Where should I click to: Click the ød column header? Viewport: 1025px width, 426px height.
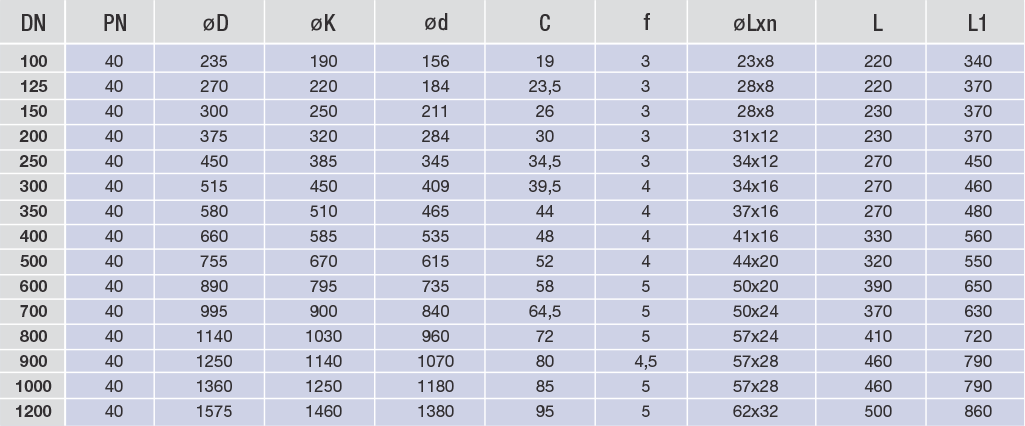click(x=436, y=23)
